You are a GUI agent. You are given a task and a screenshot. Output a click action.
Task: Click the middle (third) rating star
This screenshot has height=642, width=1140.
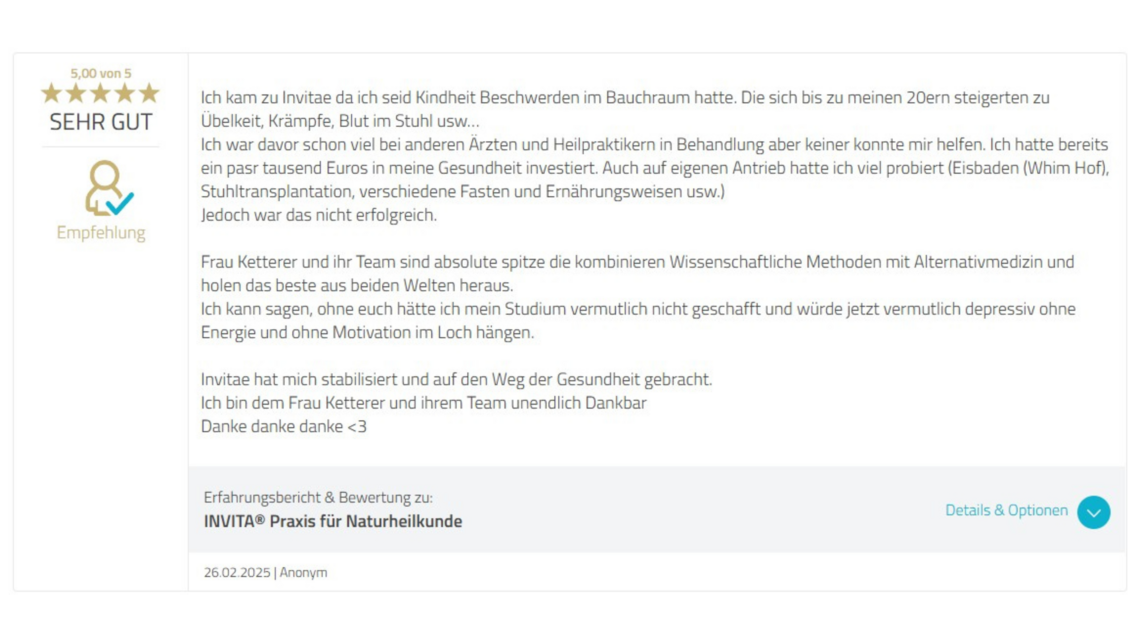(x=100, y=94)
